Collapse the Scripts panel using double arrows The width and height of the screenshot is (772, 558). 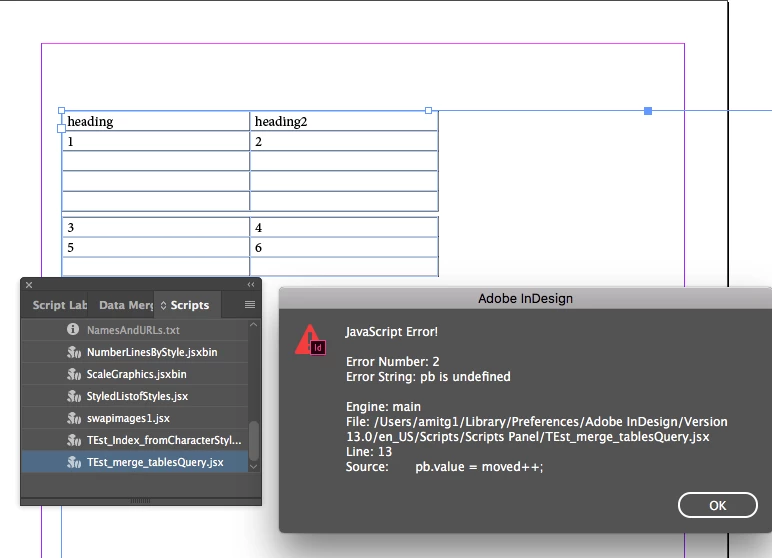point(251,285)
